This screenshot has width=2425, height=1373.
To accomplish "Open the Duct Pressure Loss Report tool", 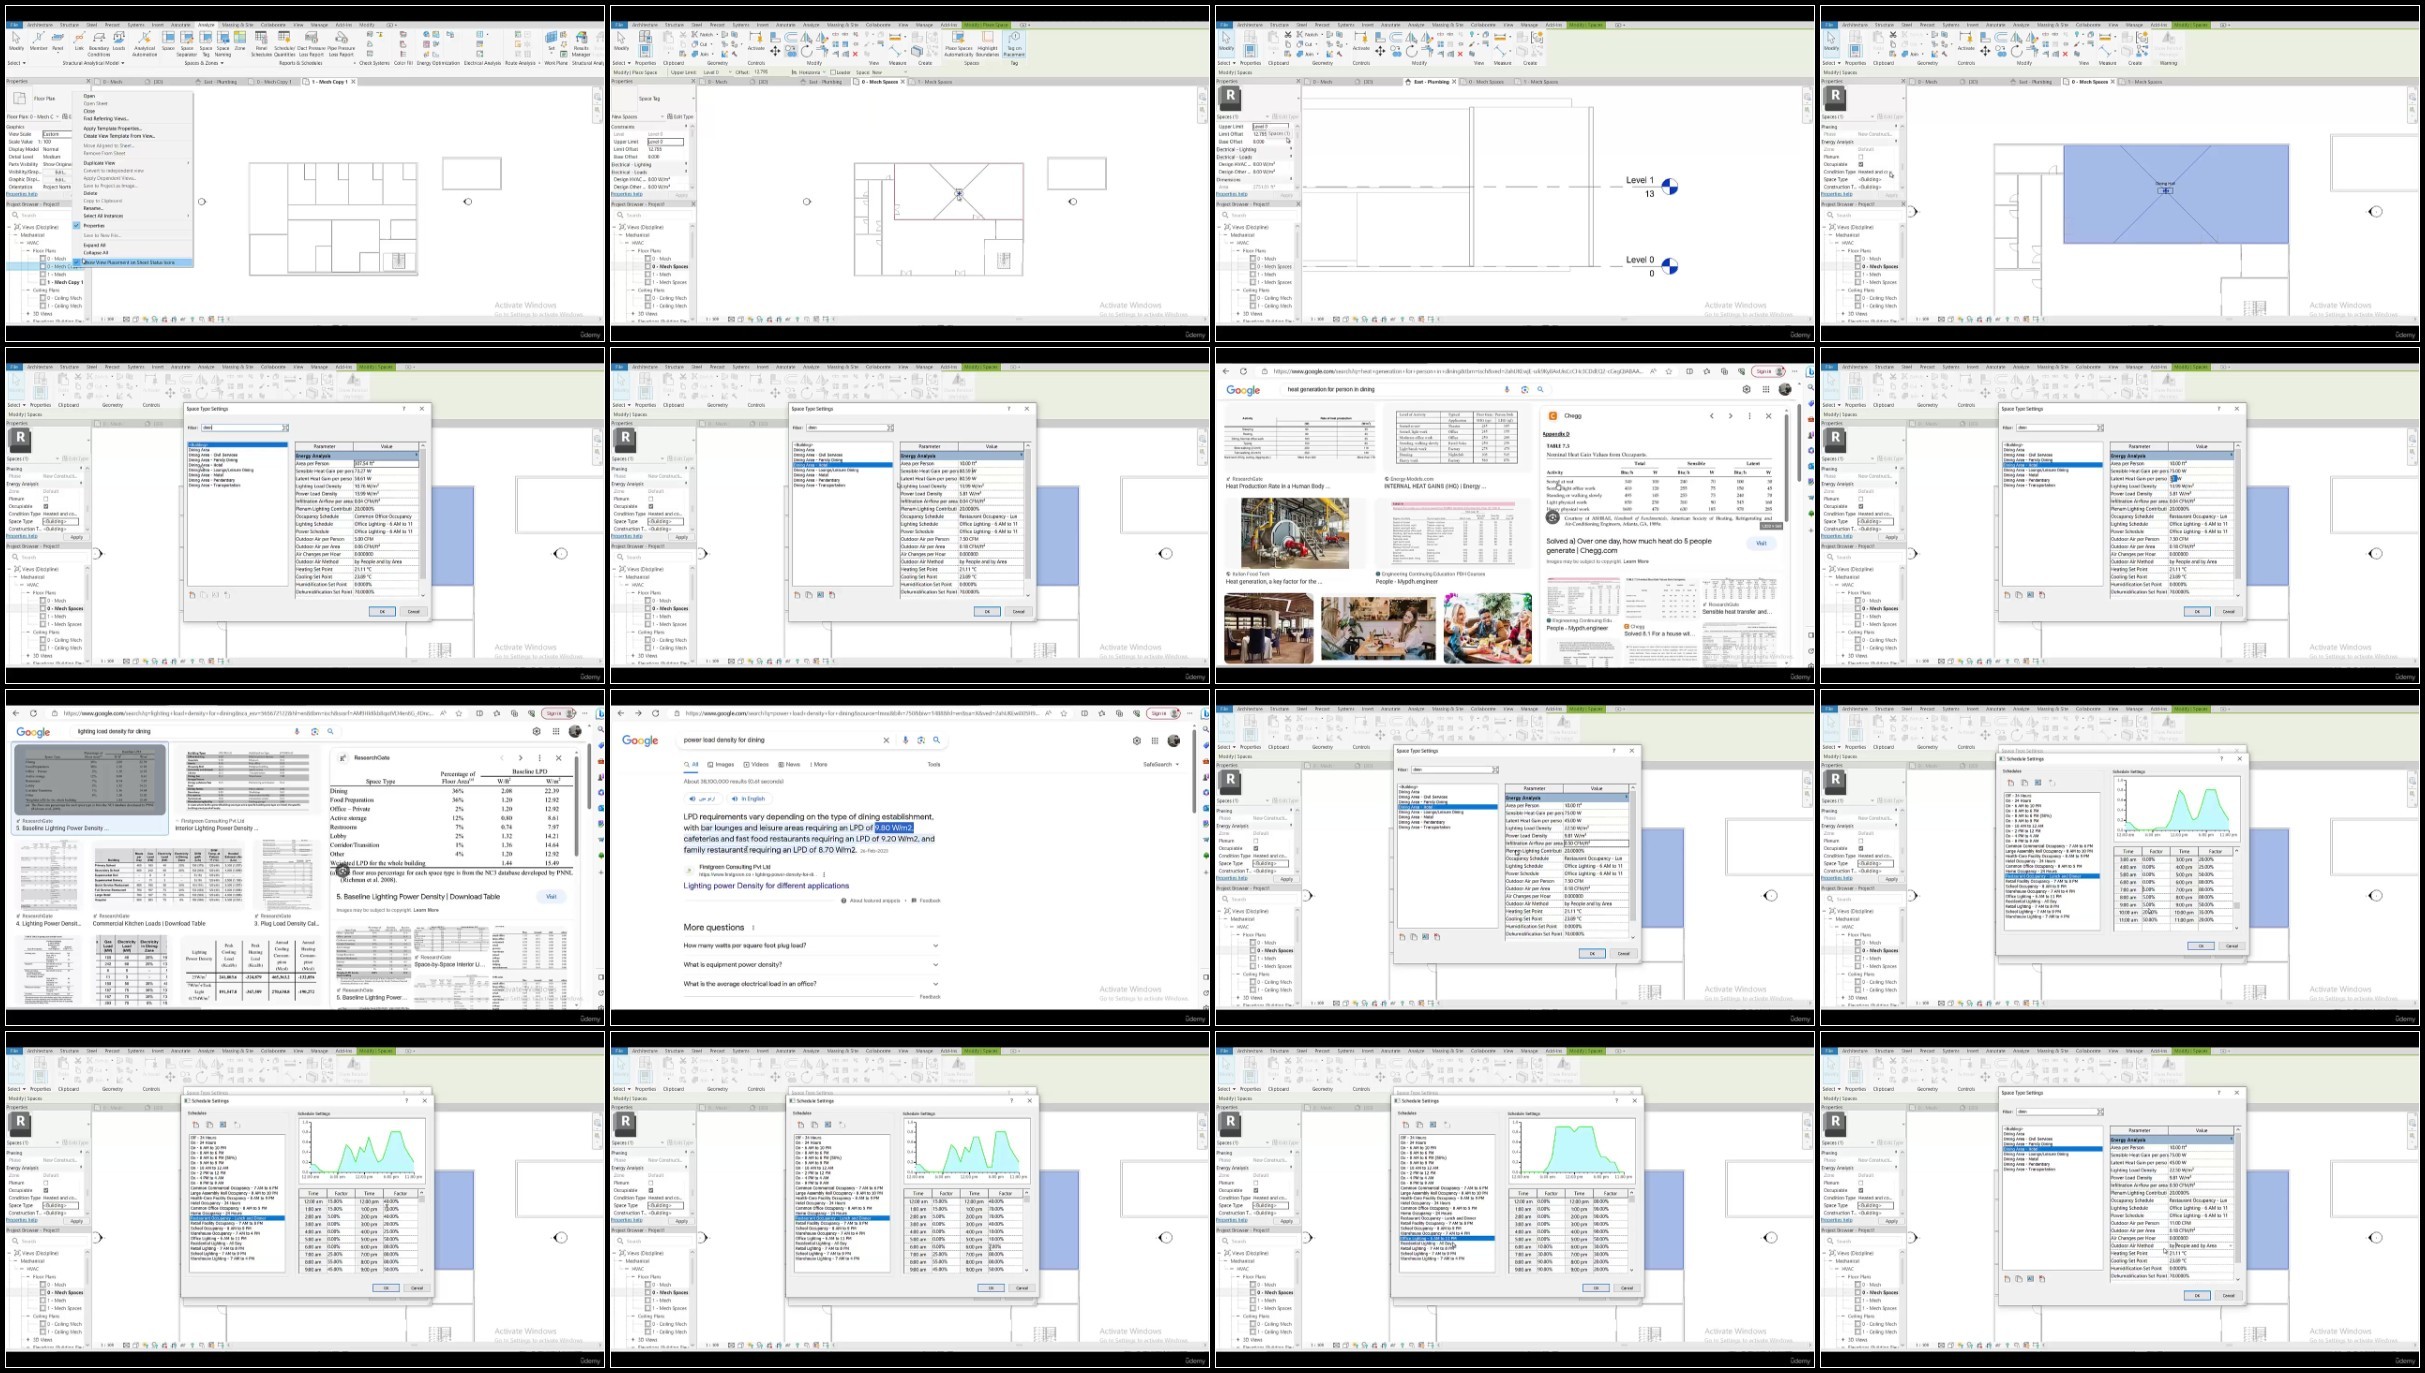I will click(x=311, y=43).
